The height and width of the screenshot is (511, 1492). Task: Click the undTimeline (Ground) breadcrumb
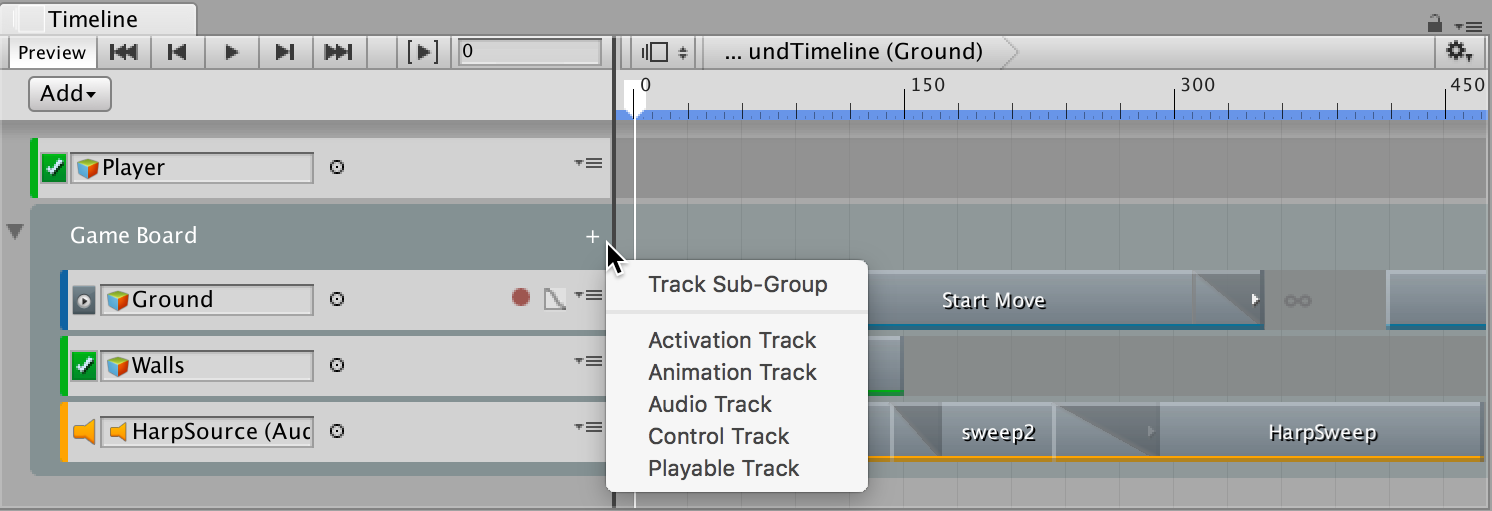[x=853, y=52]
